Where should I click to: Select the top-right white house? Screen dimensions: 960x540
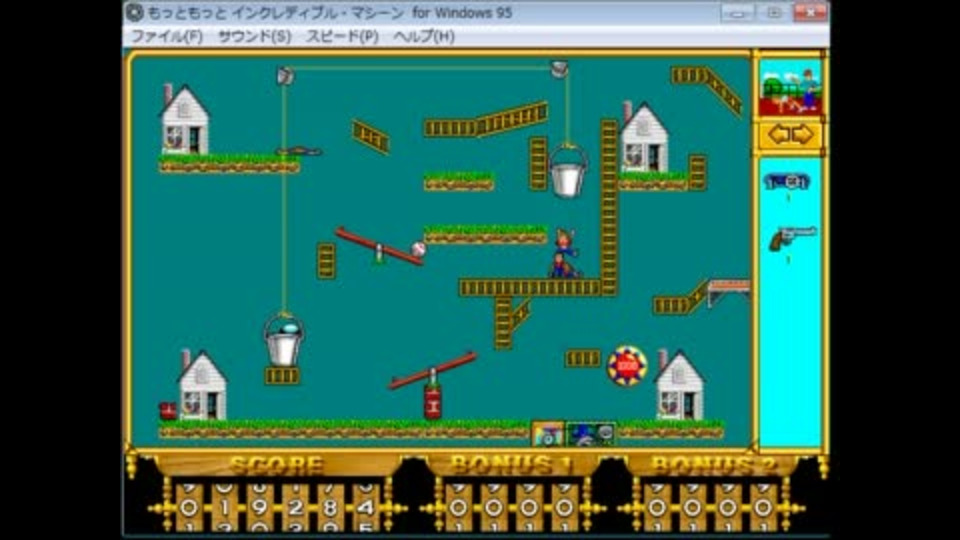coord(643,138)
